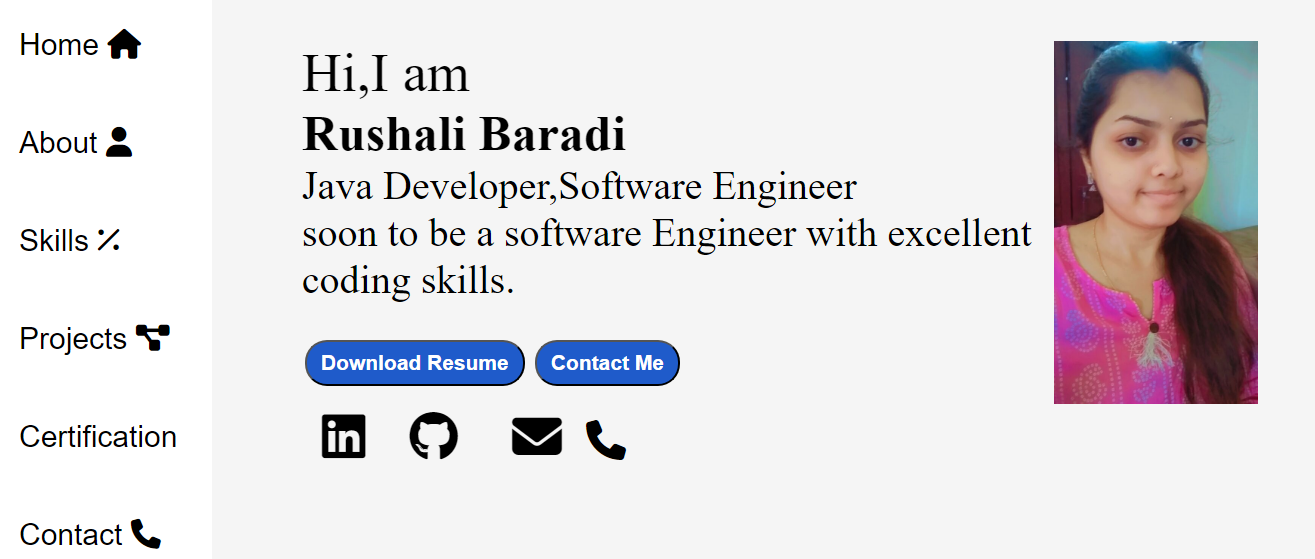This screenshot has height=559, width=1315.
Task: Select Contact in the sidebar menu
Action: point(71,535)
